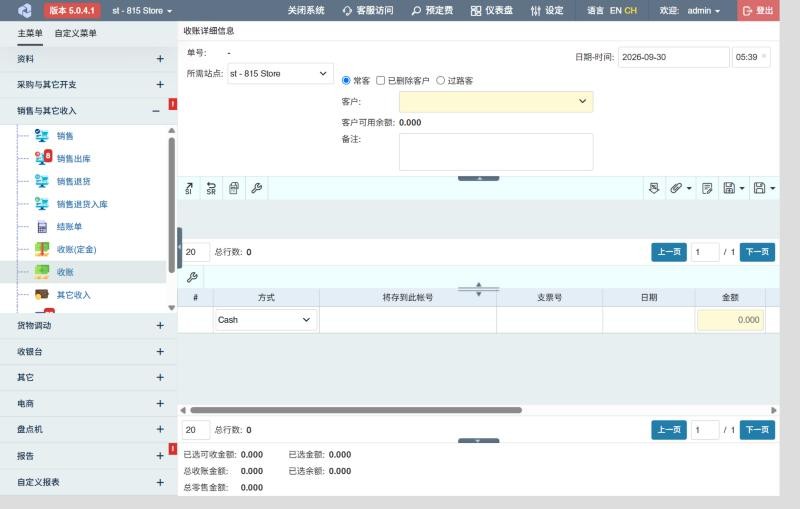
Task: Open 结账单 menu entry
Action: 69,226
